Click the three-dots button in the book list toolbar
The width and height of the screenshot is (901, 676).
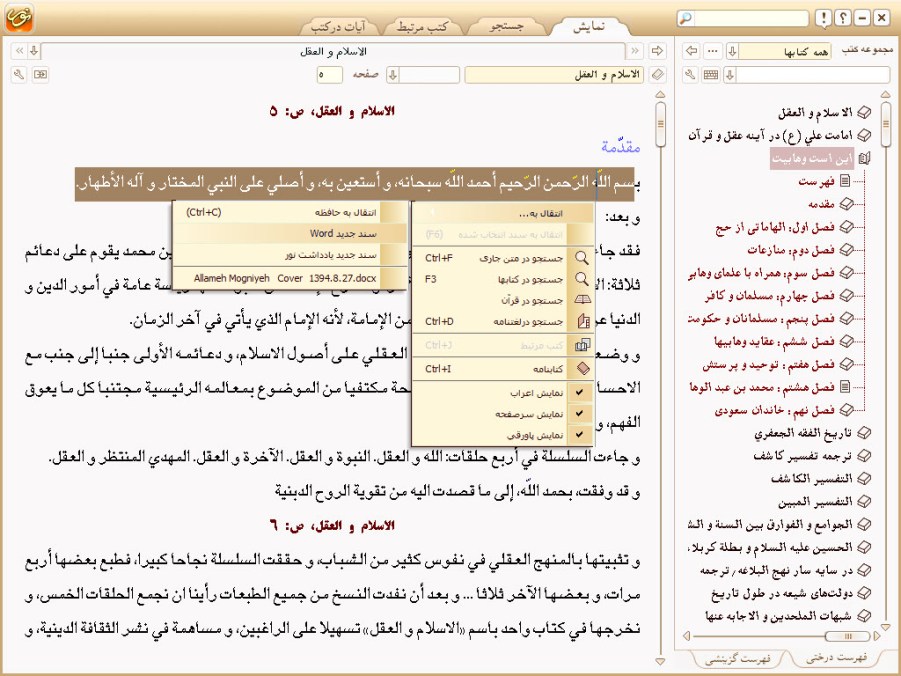pyautogui.click(x=713, y=51)
